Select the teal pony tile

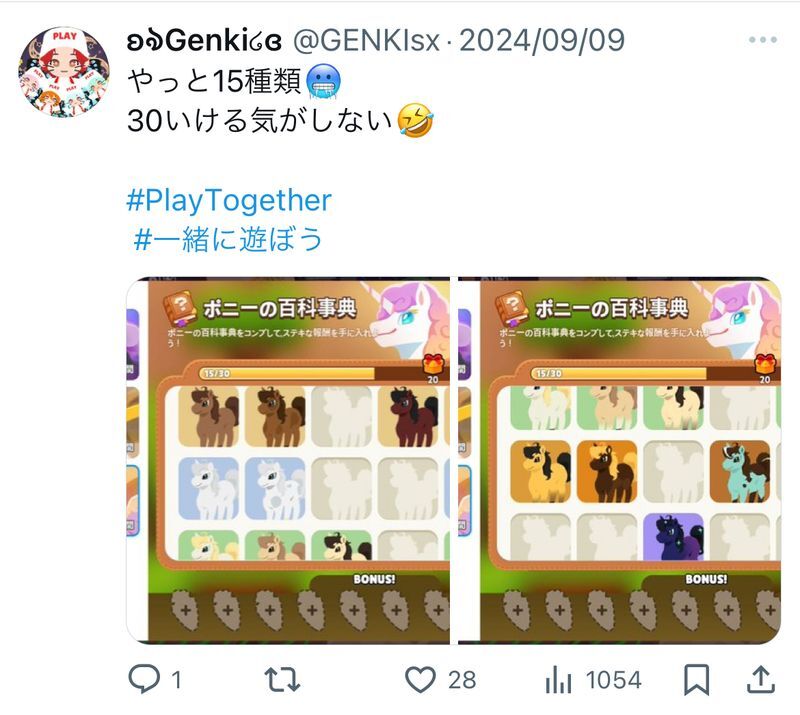(x=740, y=472)
